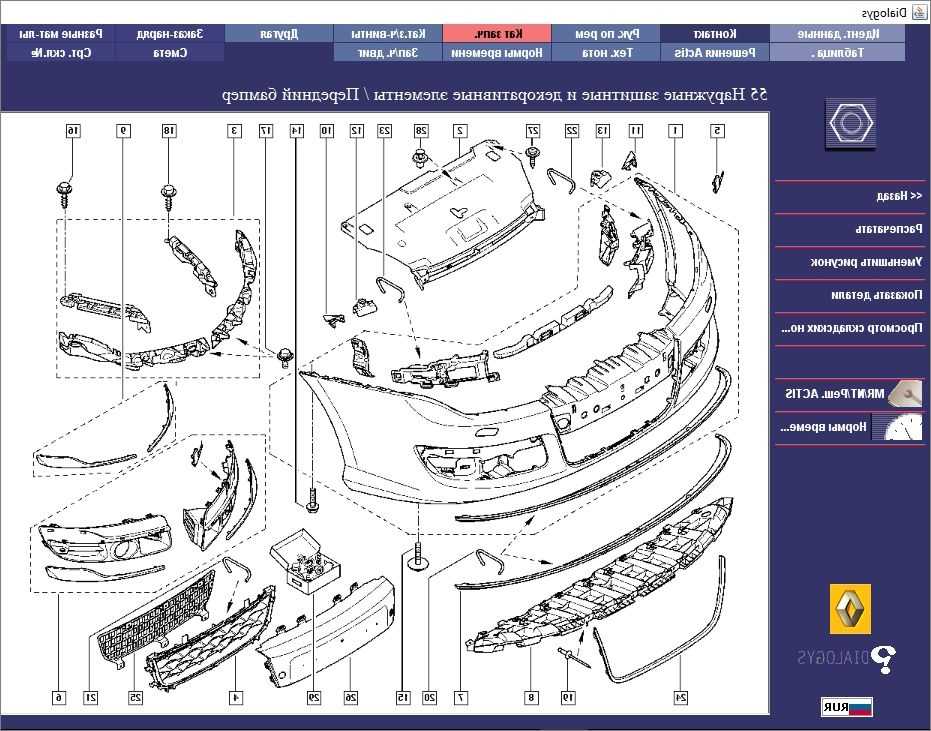The image size is (931, 731).
Task: Click the RUR currency flag icon
Action: pos(846,707)
